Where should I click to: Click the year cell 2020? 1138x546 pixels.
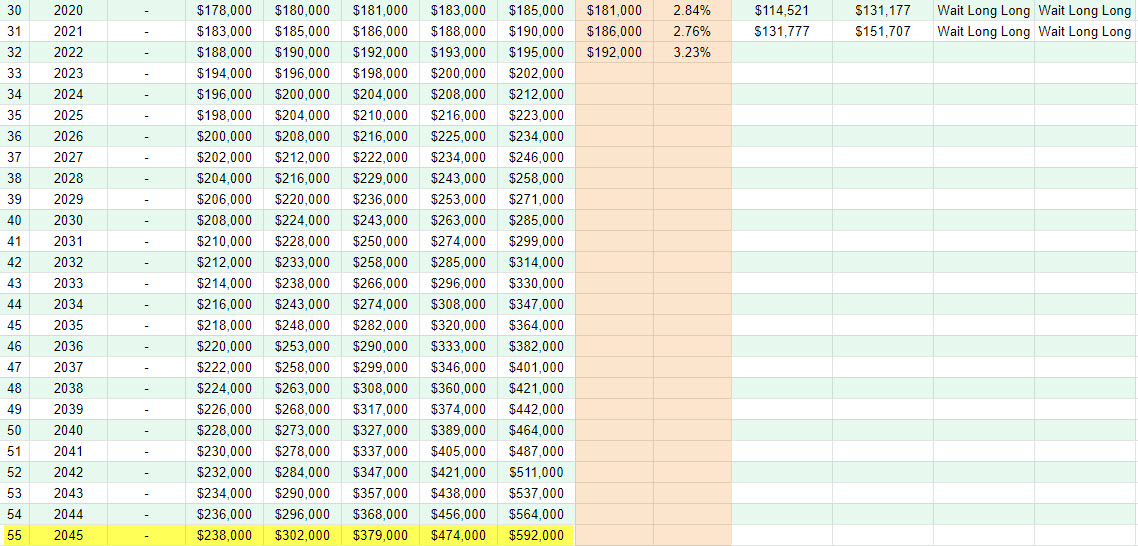coord(68,10)
